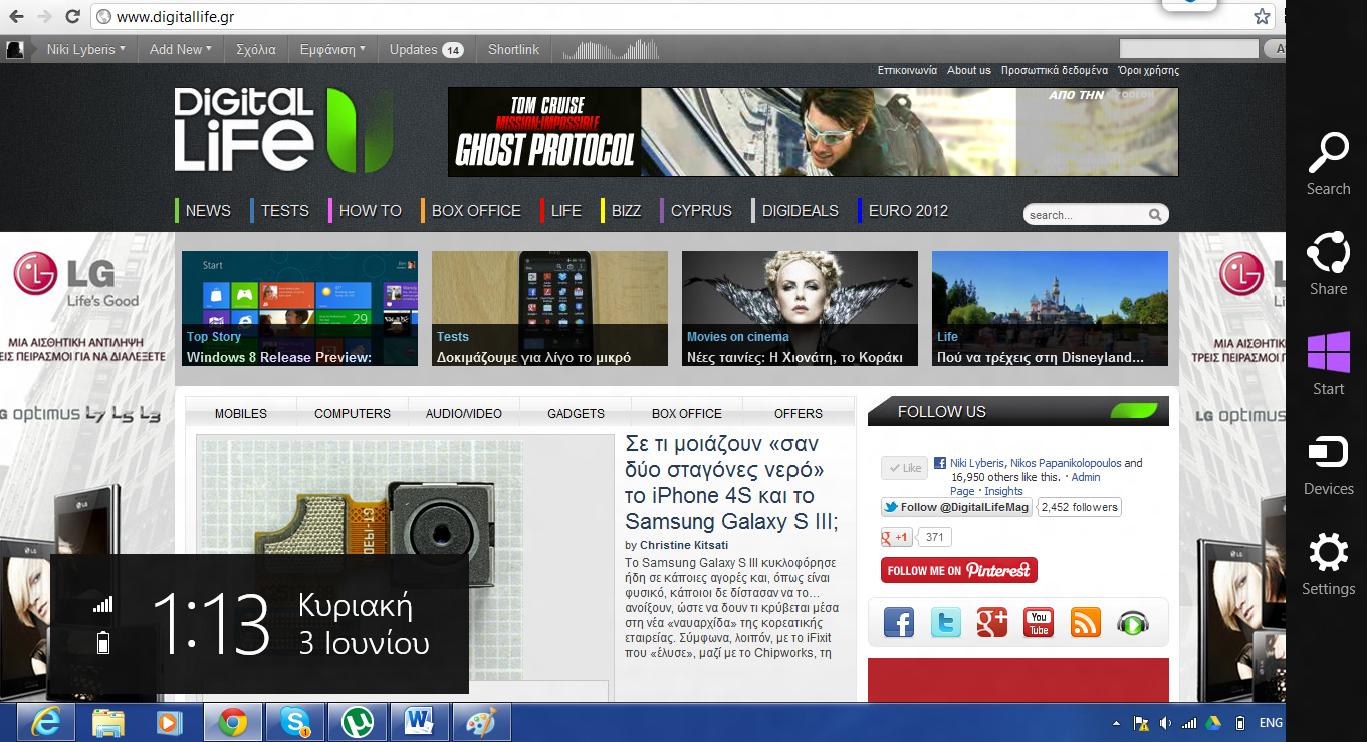Image resolution: width=1367 pixels, height=742 pixels.
Task: Open the BOX OFFICE main menu section
Action: tap(476, 211)
